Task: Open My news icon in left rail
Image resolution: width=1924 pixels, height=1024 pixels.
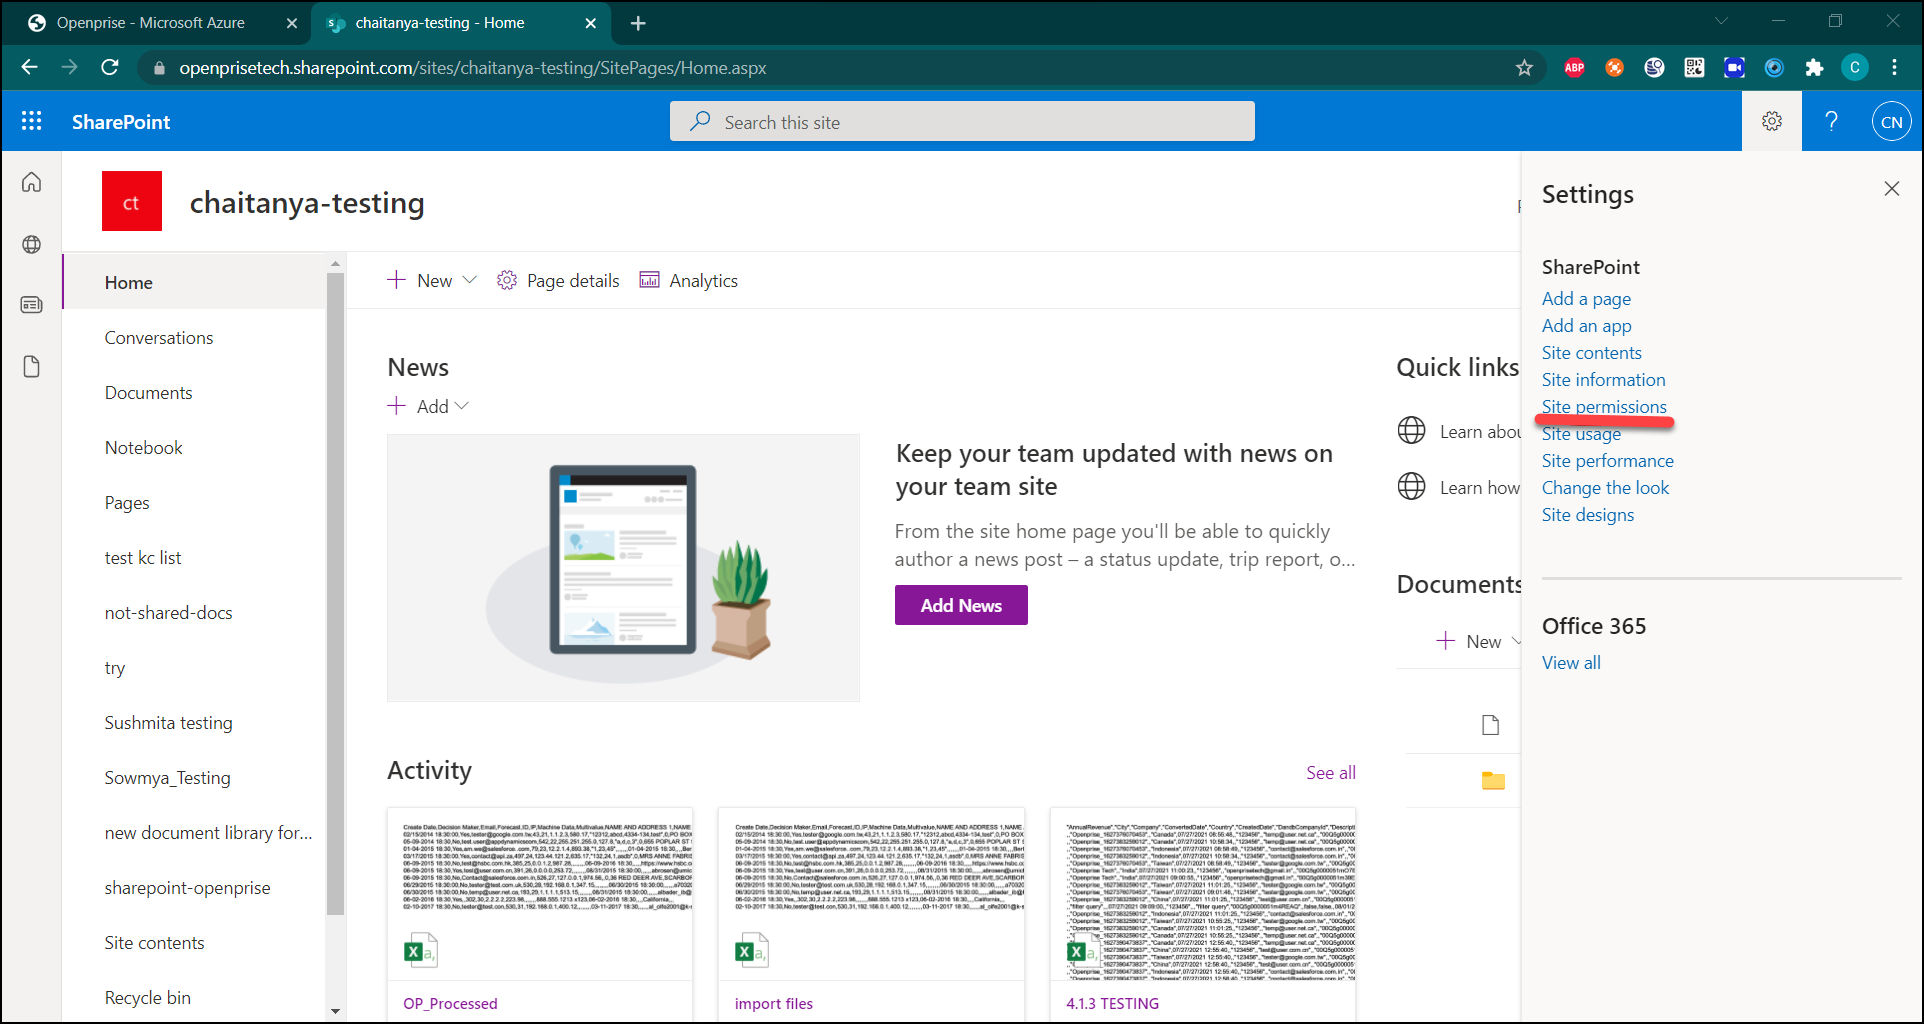Action: tap(32, 305)
